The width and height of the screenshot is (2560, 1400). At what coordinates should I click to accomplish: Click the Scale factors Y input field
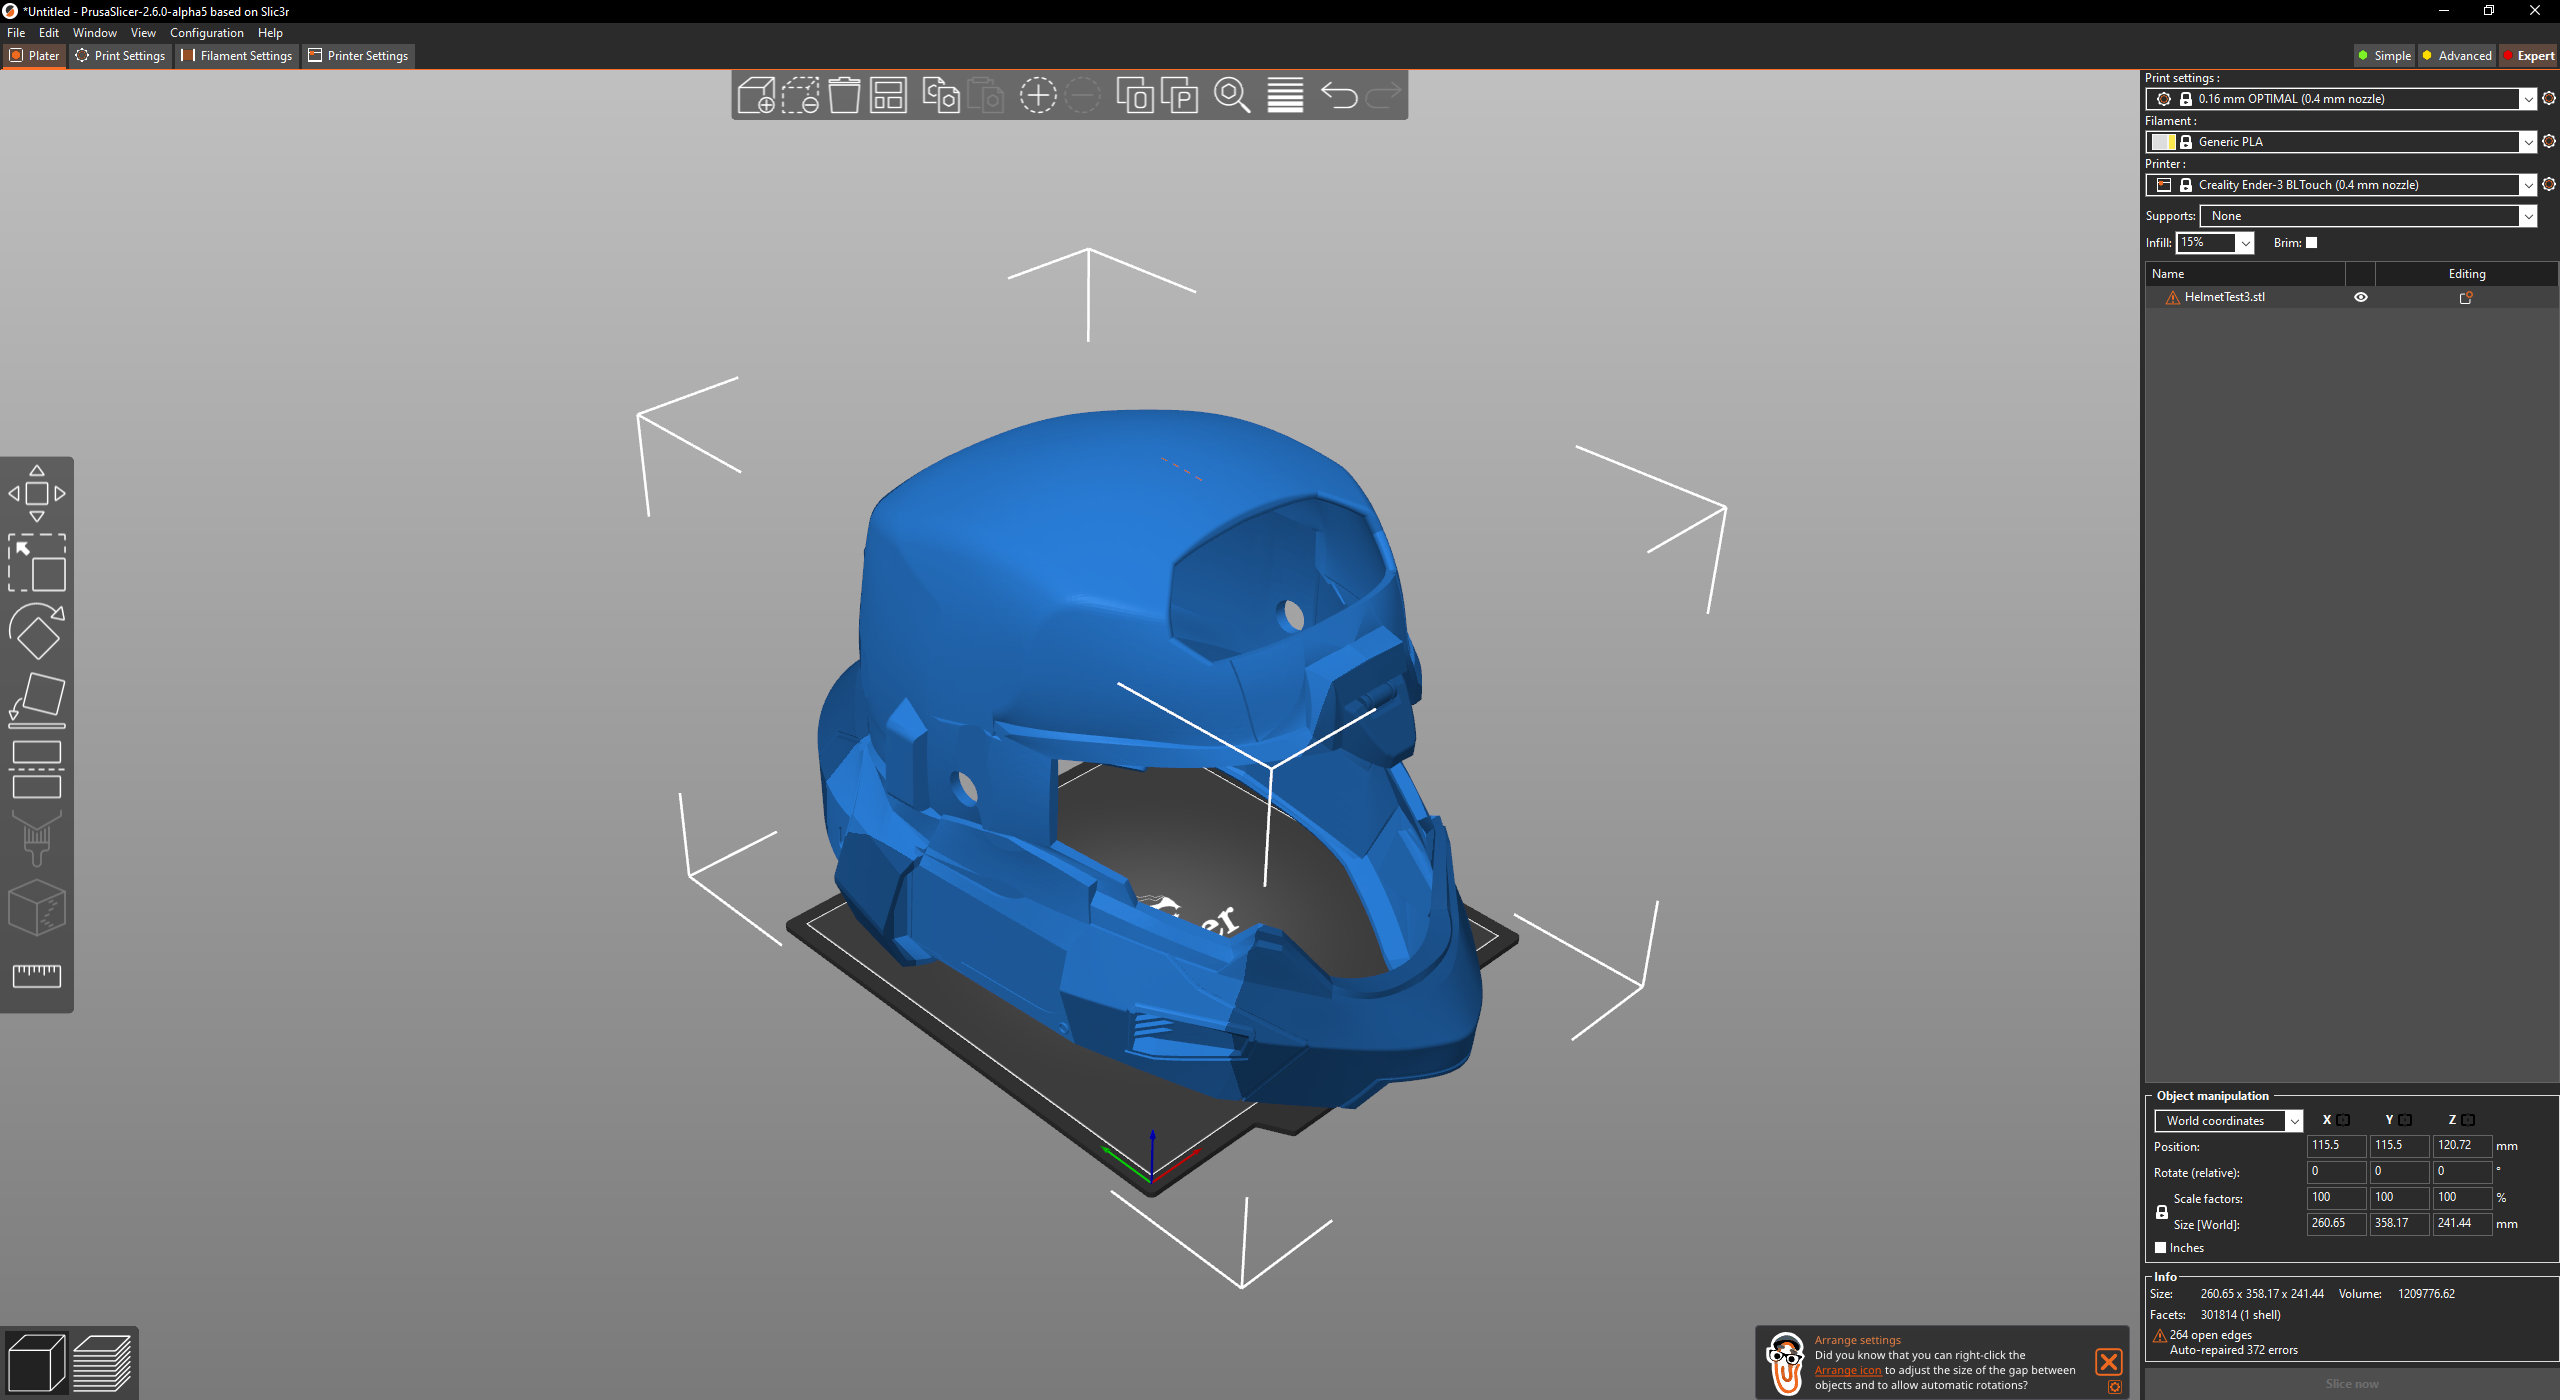point(2399,1198)
